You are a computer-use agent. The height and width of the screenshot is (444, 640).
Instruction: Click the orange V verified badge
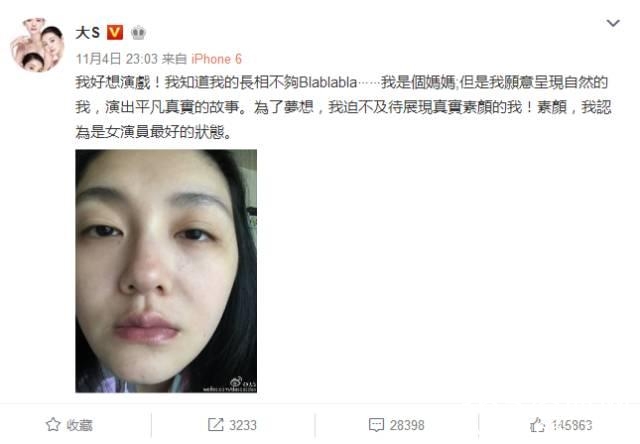click(x=115, y=33)
